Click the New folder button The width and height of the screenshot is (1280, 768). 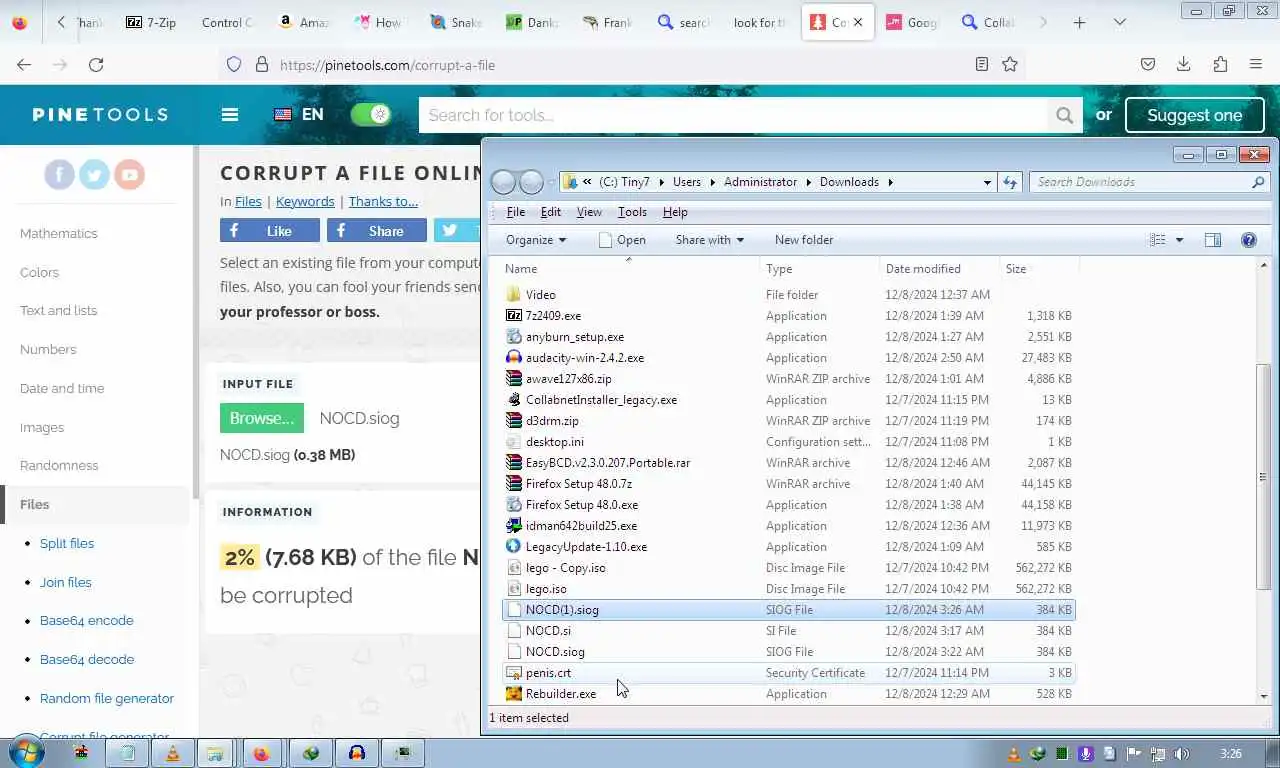coord(804,240)
